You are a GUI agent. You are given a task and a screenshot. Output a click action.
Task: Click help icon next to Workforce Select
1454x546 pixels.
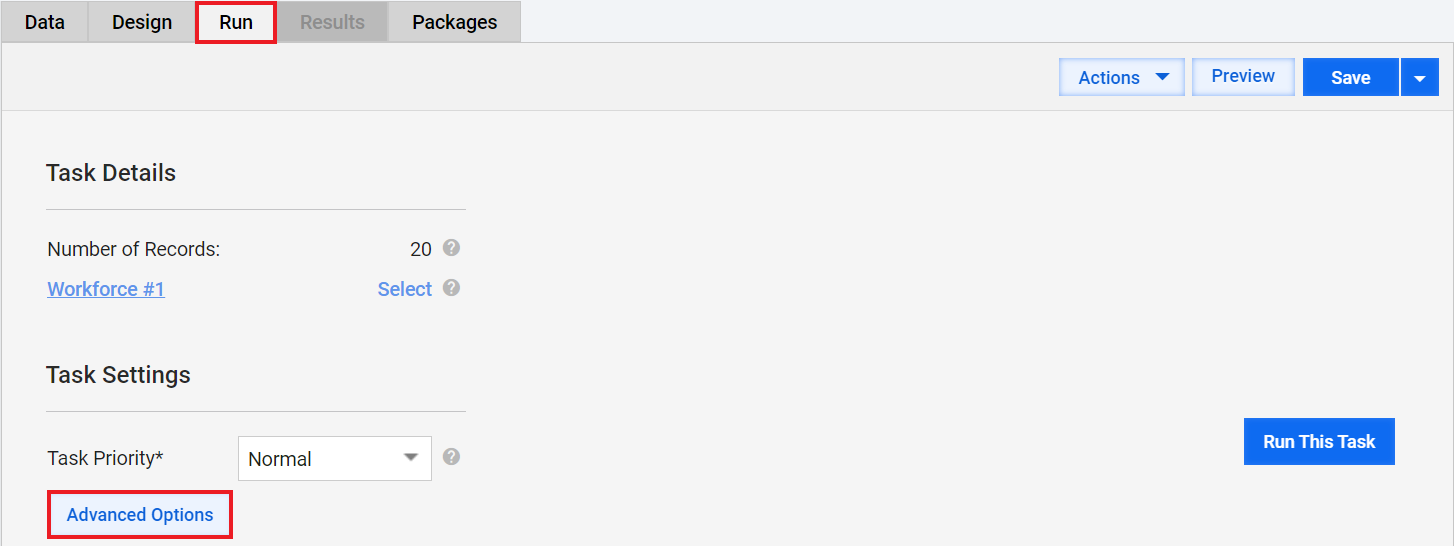click(451, 288)
